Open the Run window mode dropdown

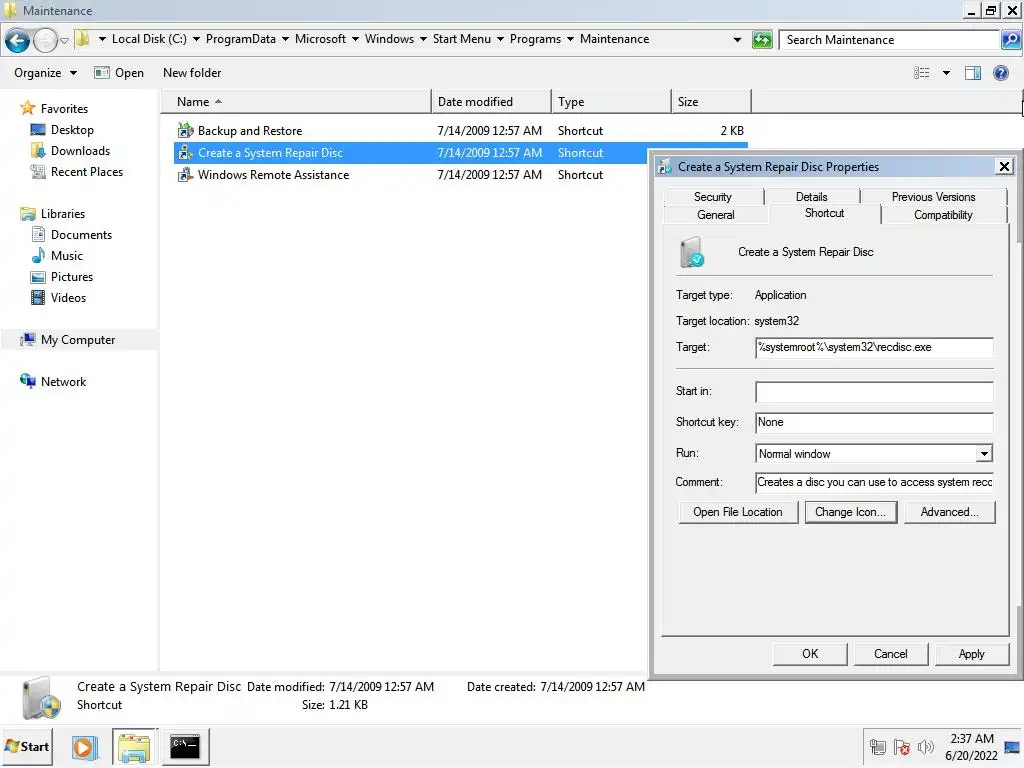point(984,453)
